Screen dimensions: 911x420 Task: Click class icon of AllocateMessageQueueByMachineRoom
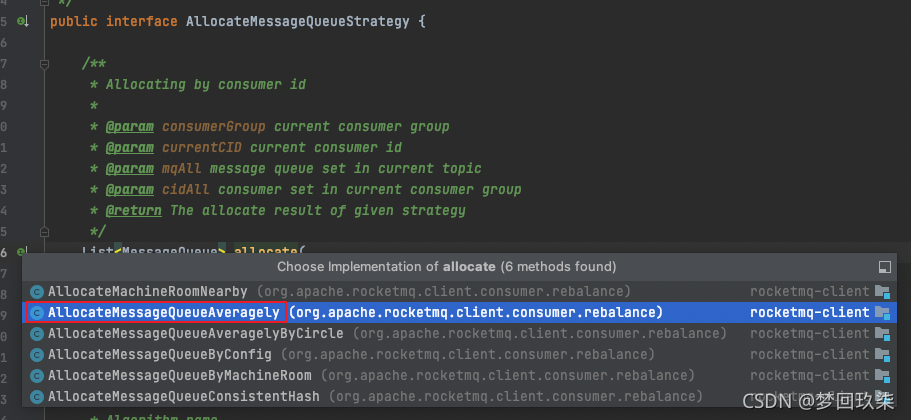click(x=37, y=375)
